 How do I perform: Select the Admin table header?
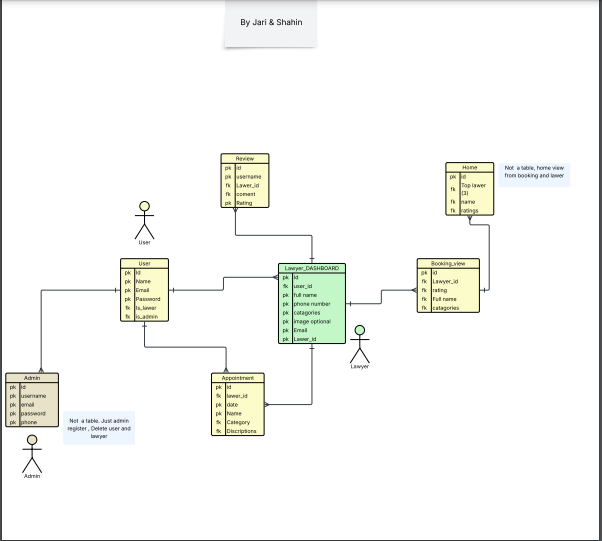[32, 378]
